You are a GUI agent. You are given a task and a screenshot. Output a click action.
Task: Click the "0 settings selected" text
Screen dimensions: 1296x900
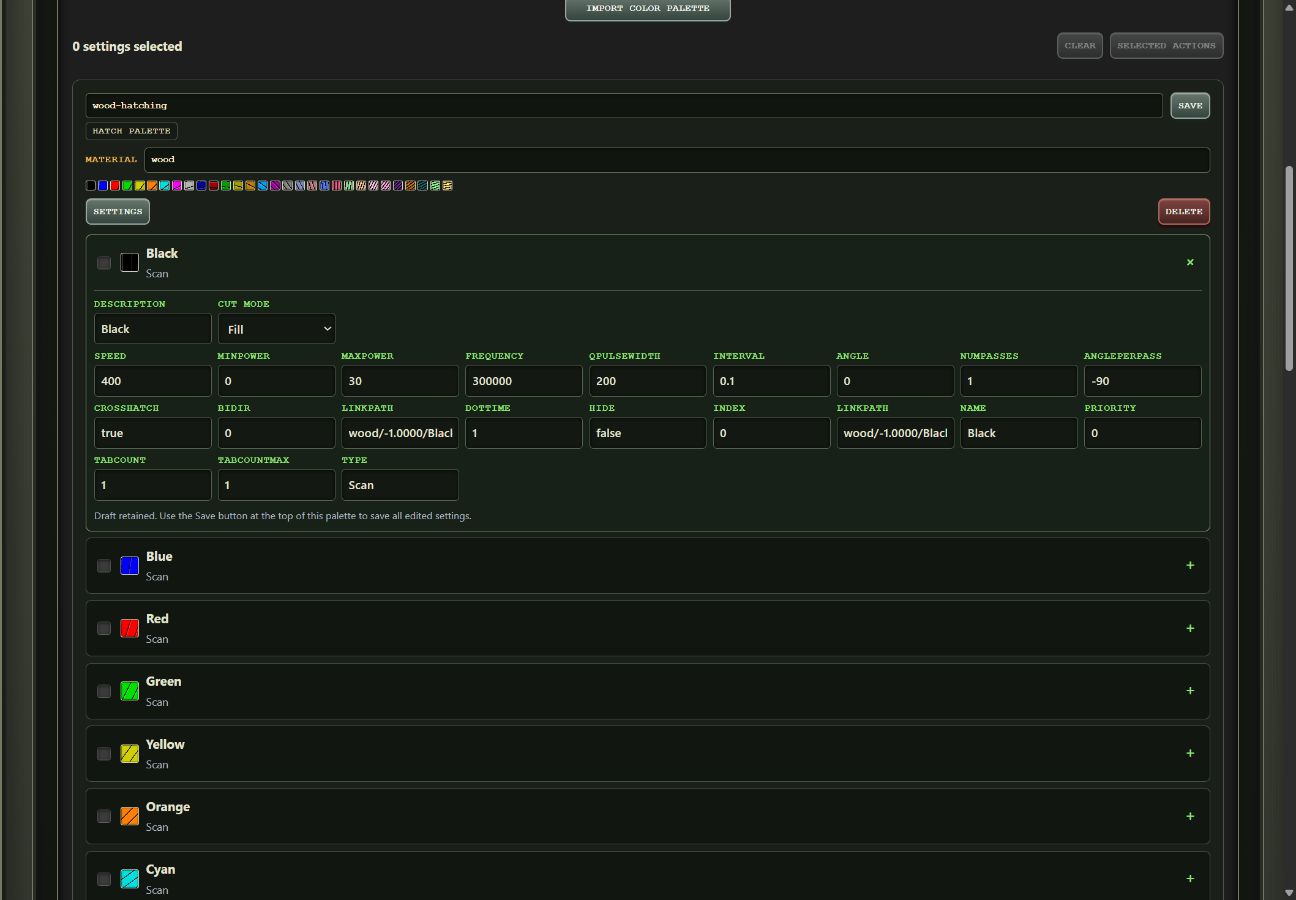click(127, 46)
